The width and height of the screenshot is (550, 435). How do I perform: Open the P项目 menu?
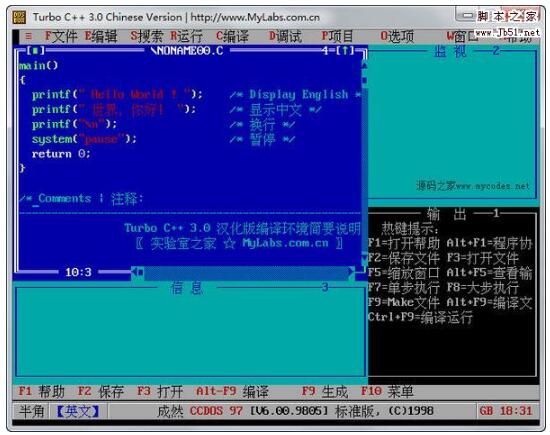click(x=337, y=36)
